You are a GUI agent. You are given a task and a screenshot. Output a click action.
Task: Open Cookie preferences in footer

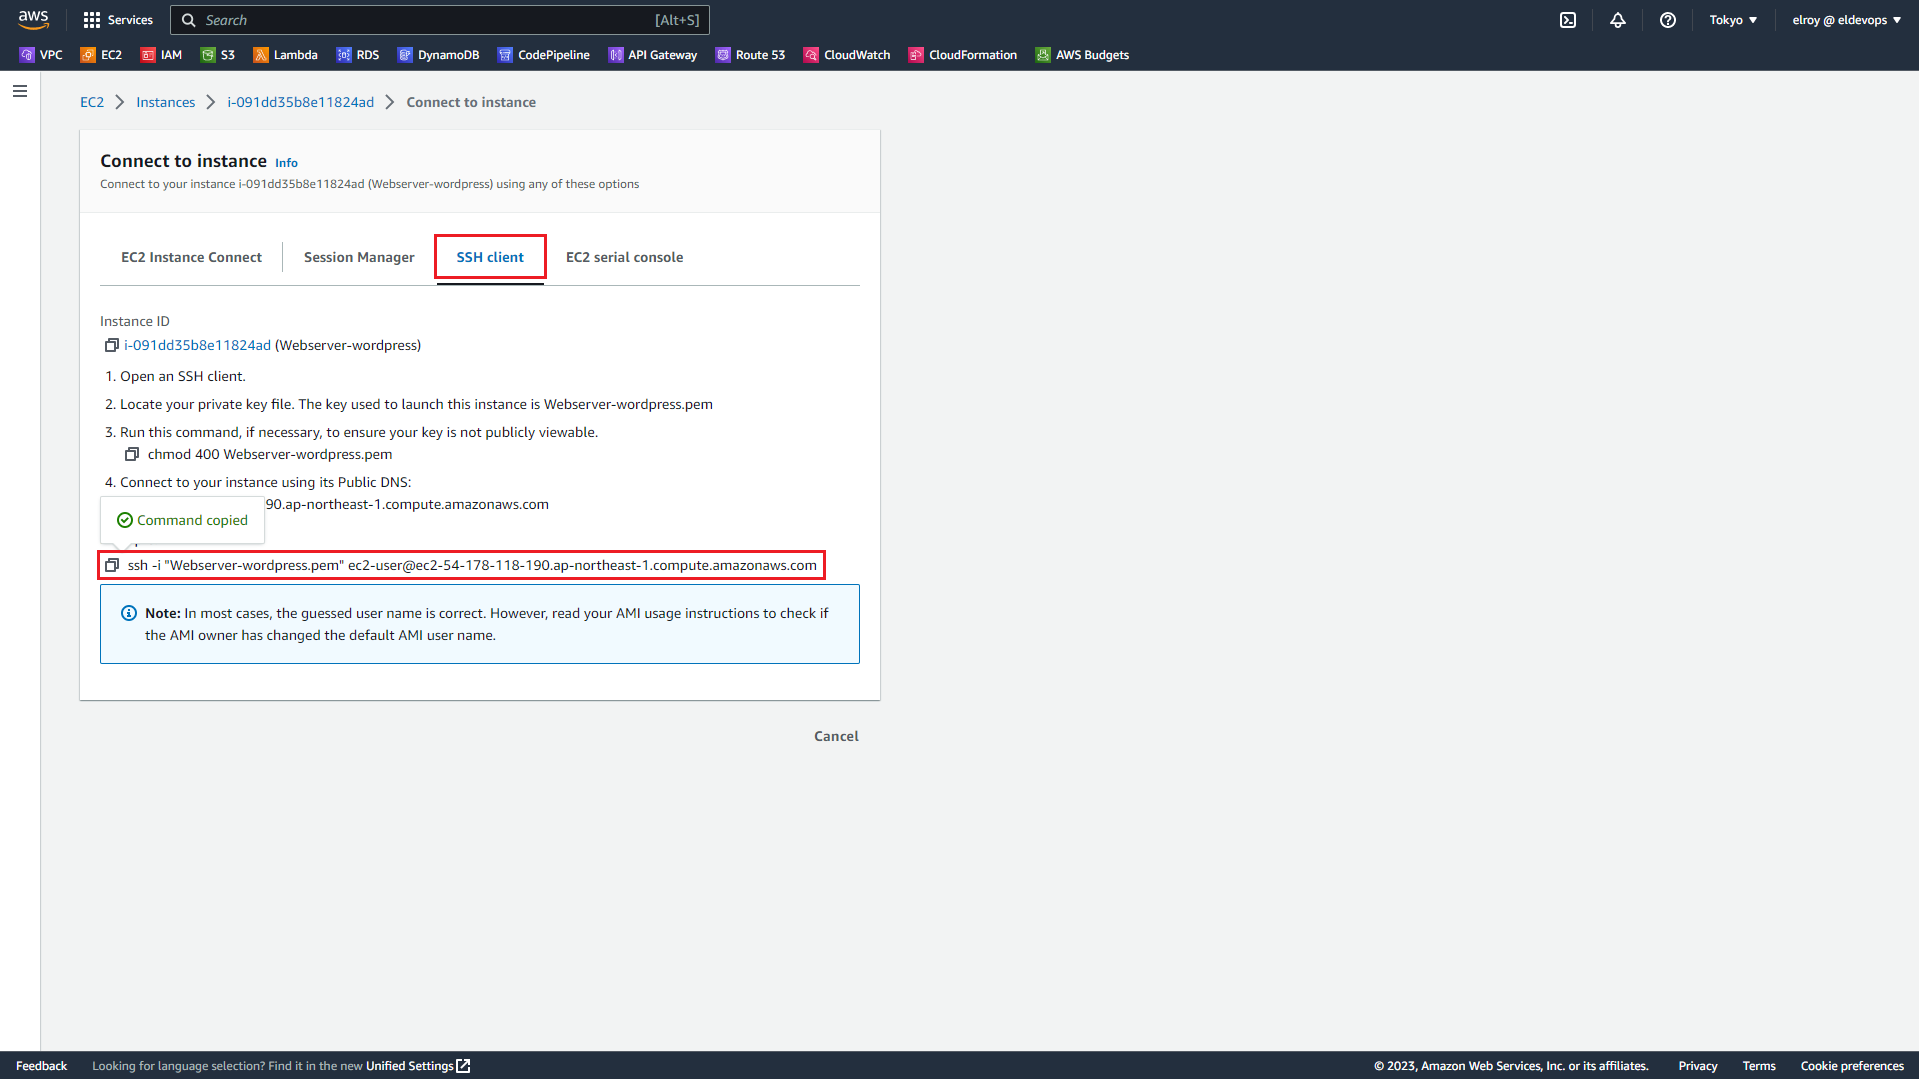tap(1852, 1066)
